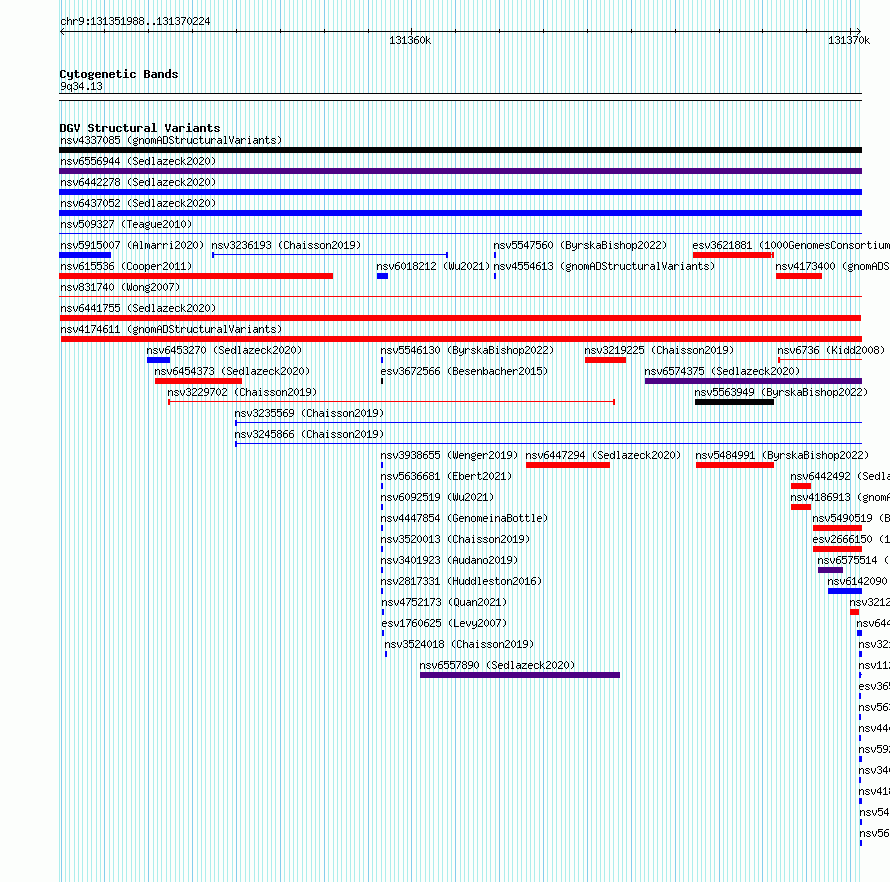The image size is (890, 882).
Task: Open nsv3245866 (Chaisson2019) variant
Action: point(309,434)
